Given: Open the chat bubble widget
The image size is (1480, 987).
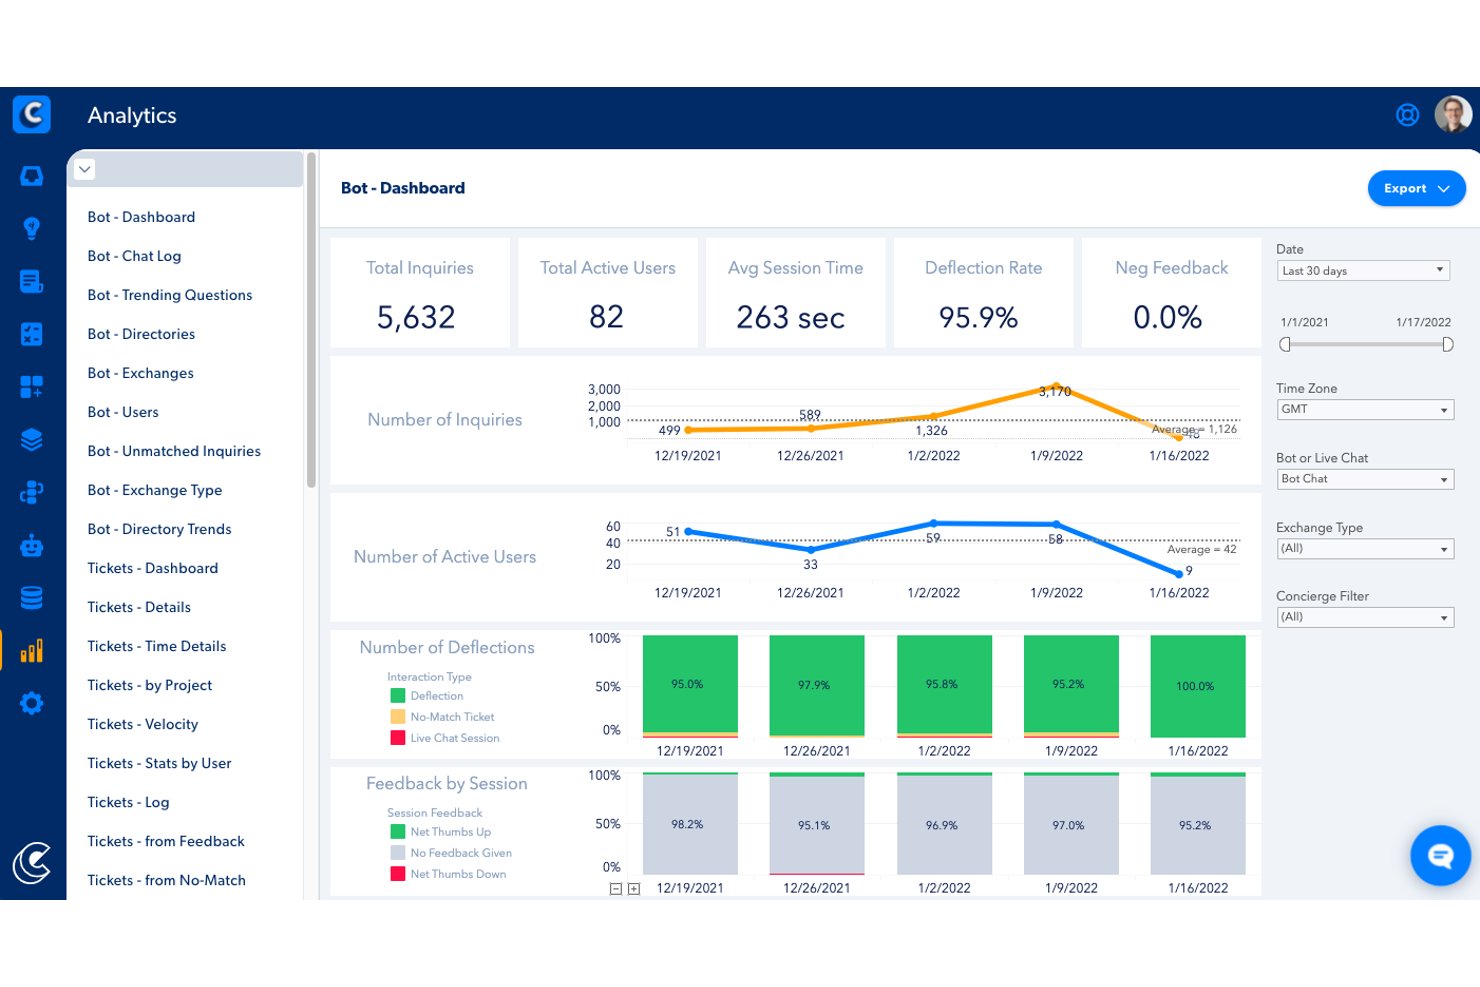Looking at the screenshot, I should pyautogui.click(x=1440, y=855).
